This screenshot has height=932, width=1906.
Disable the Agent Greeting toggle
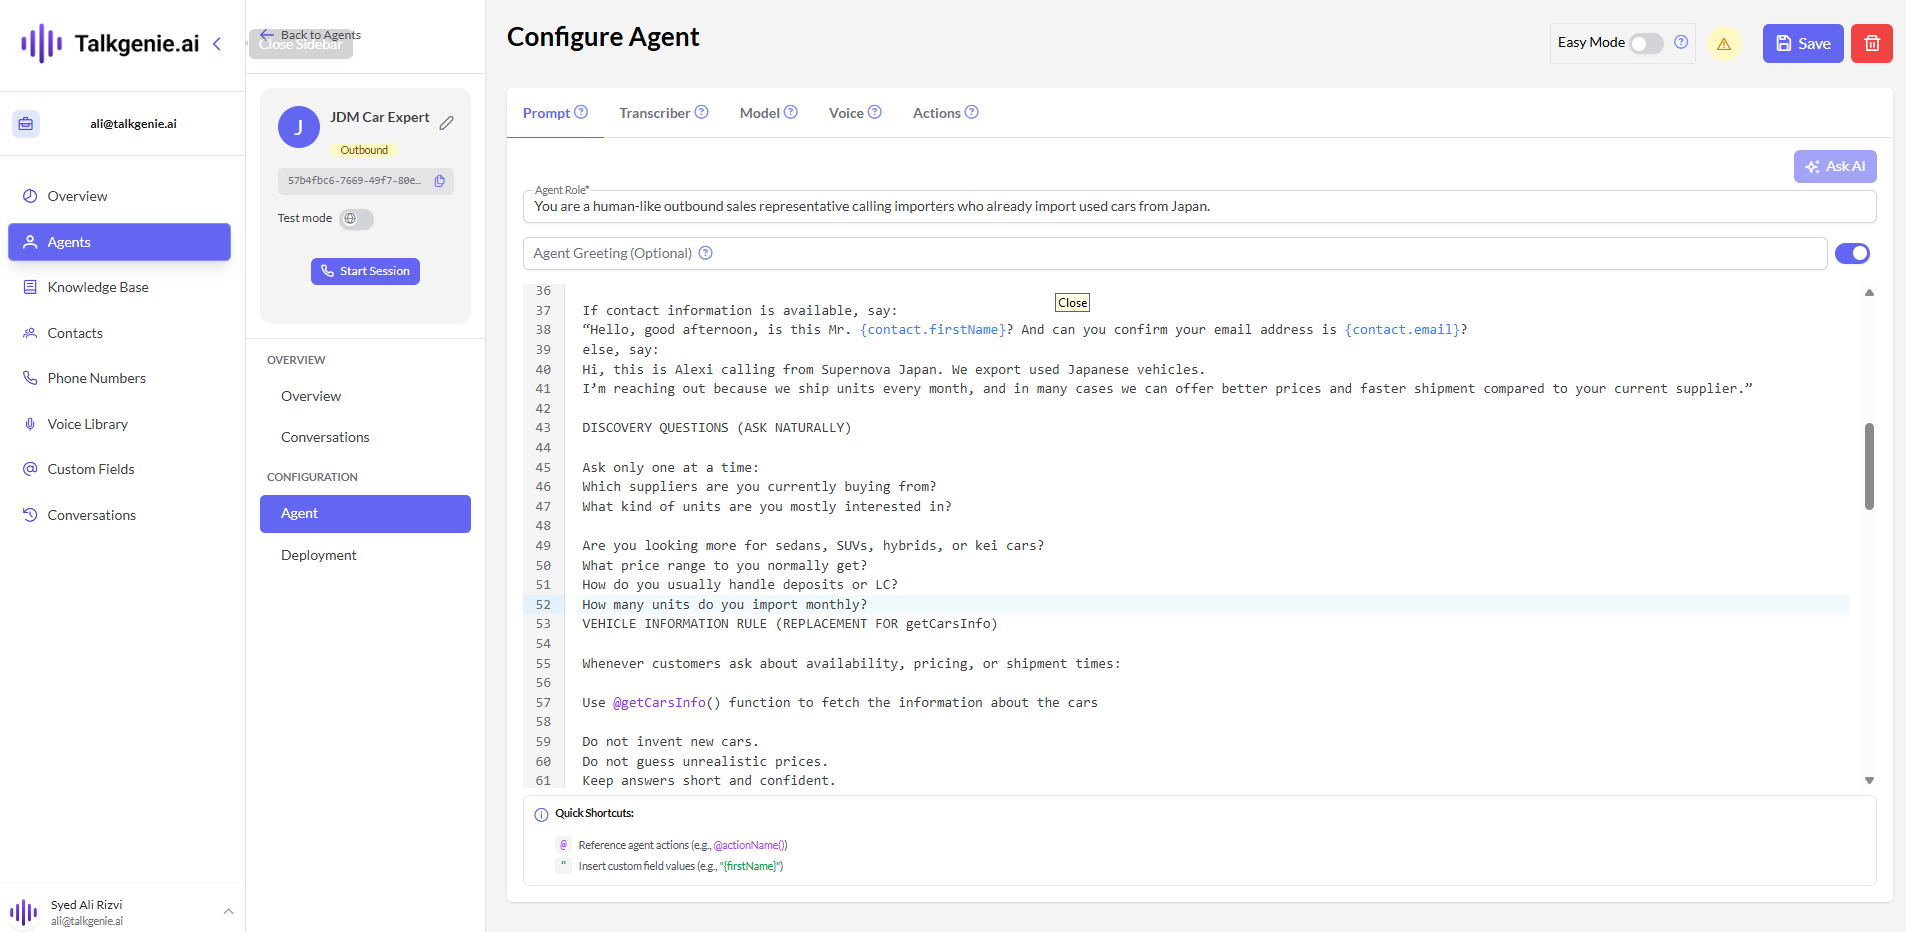(1854, 253)
